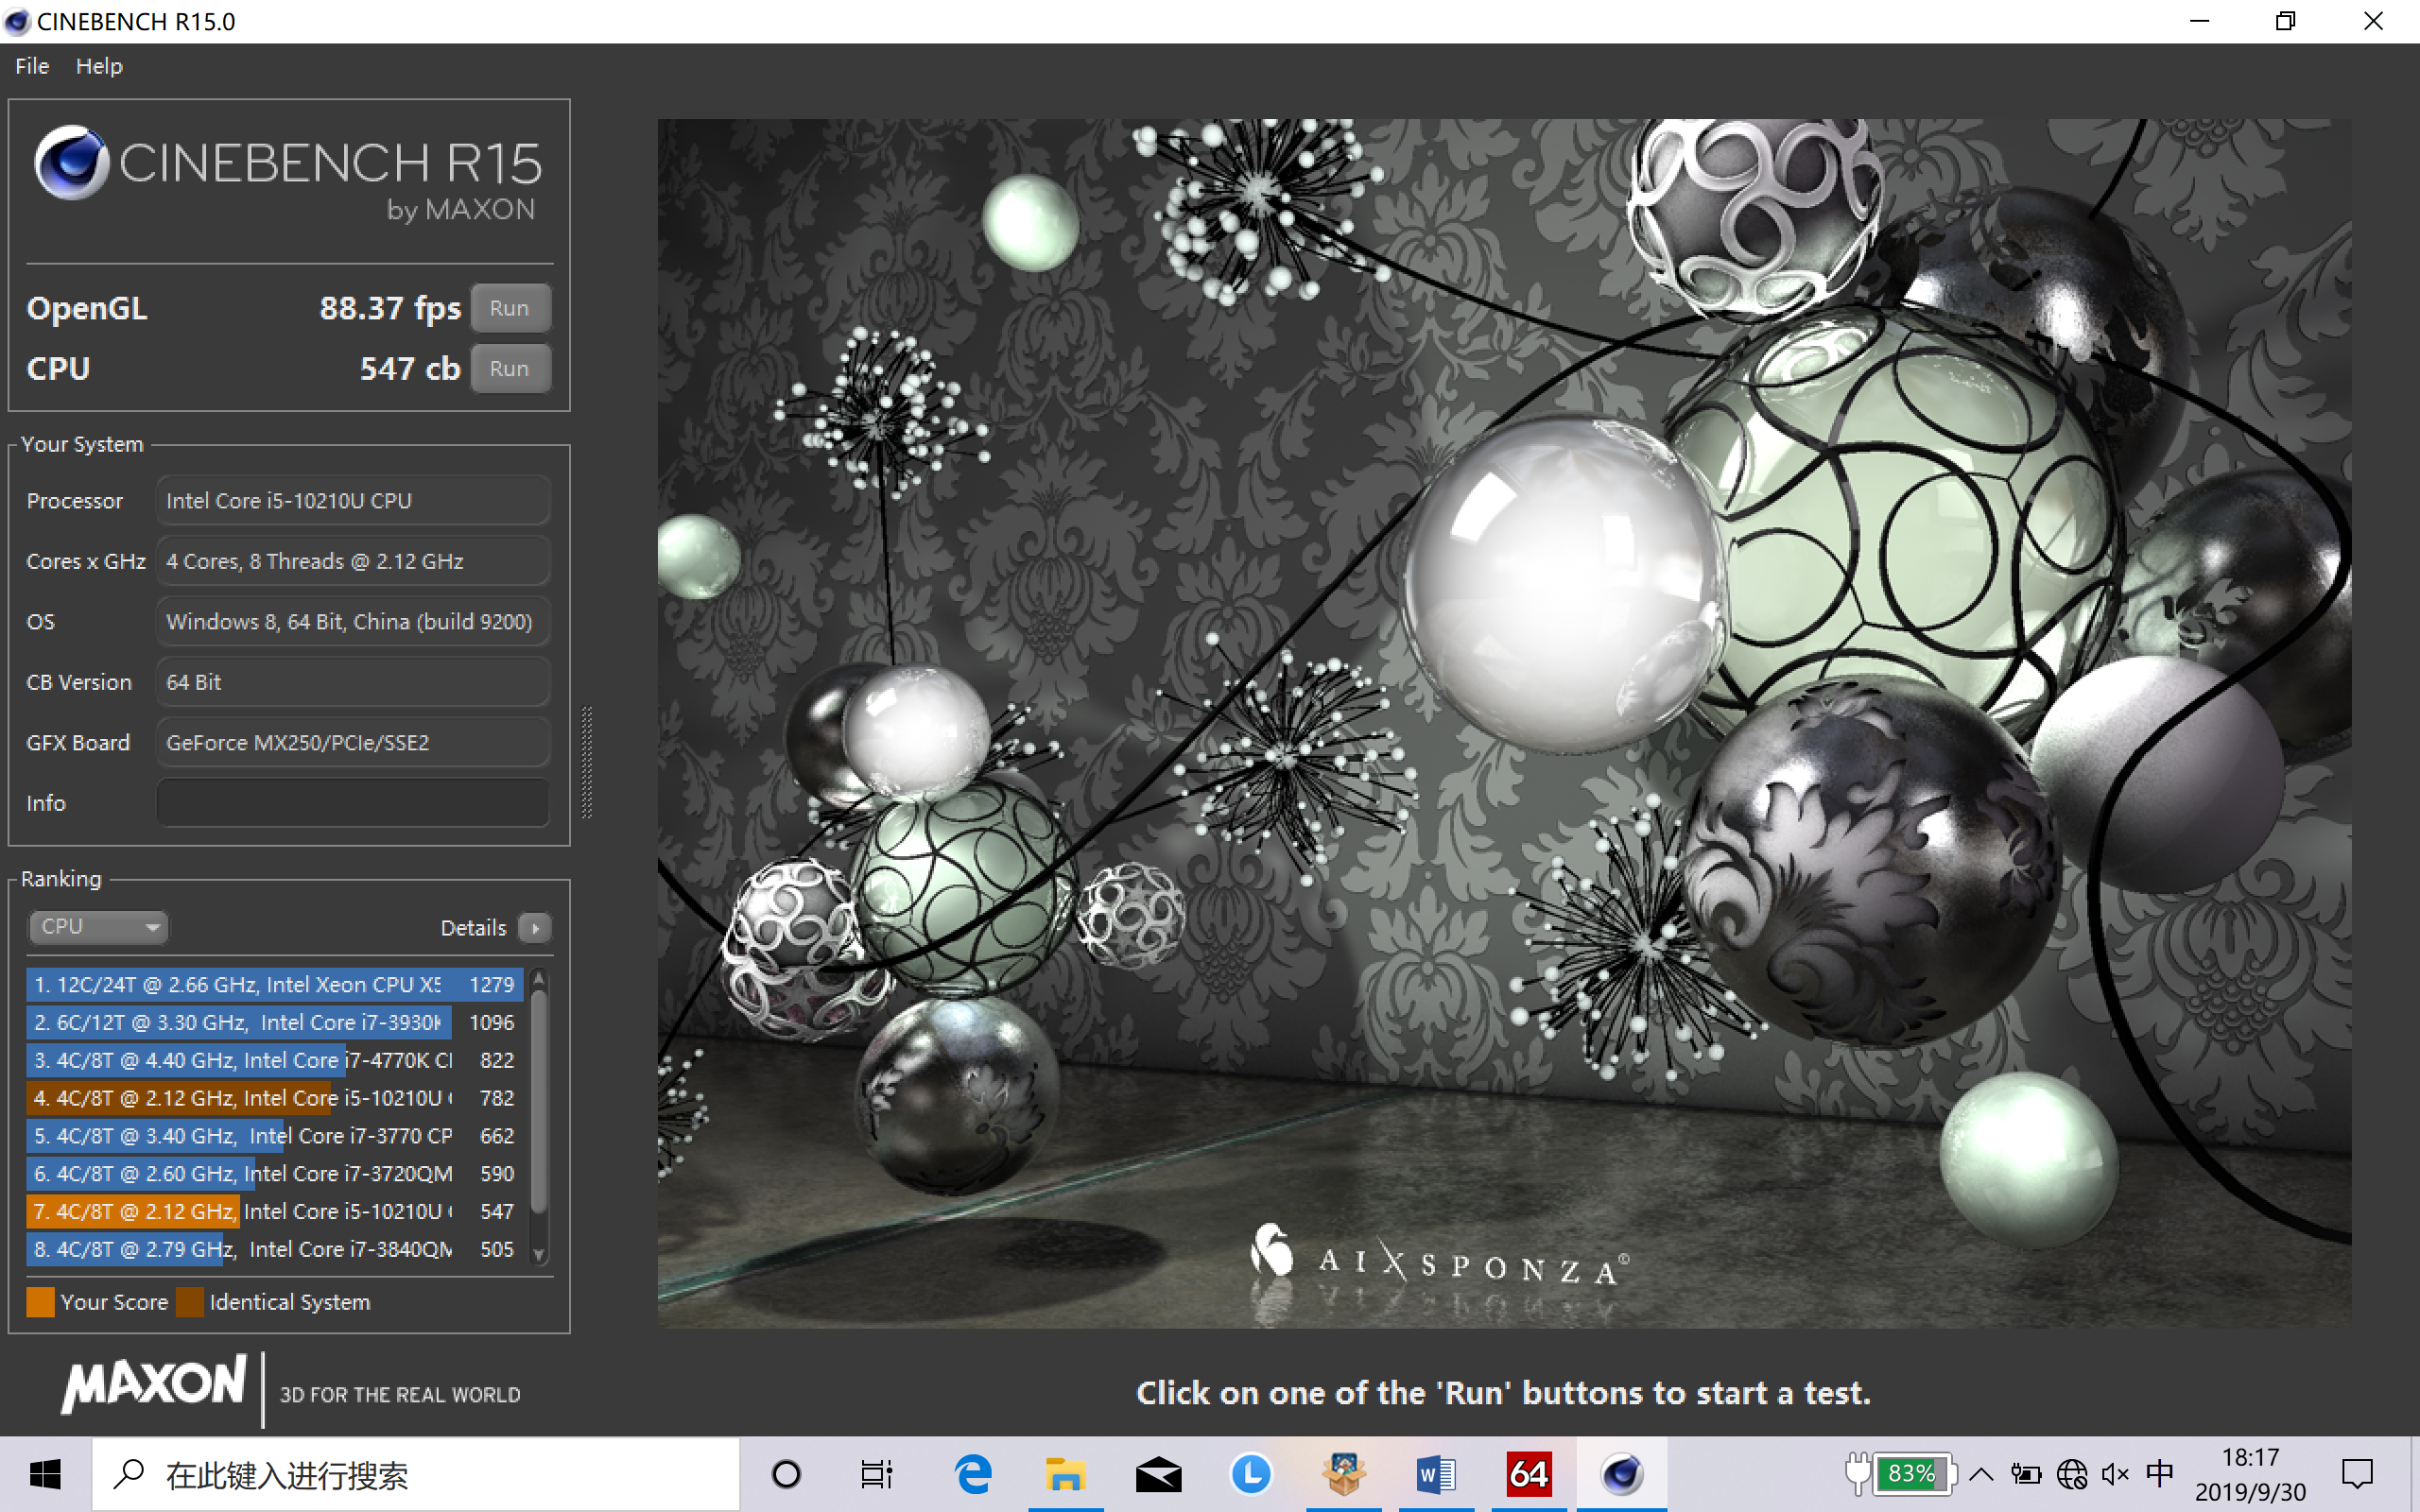Click the Your Score orange swatch

tap(40, 1302)
